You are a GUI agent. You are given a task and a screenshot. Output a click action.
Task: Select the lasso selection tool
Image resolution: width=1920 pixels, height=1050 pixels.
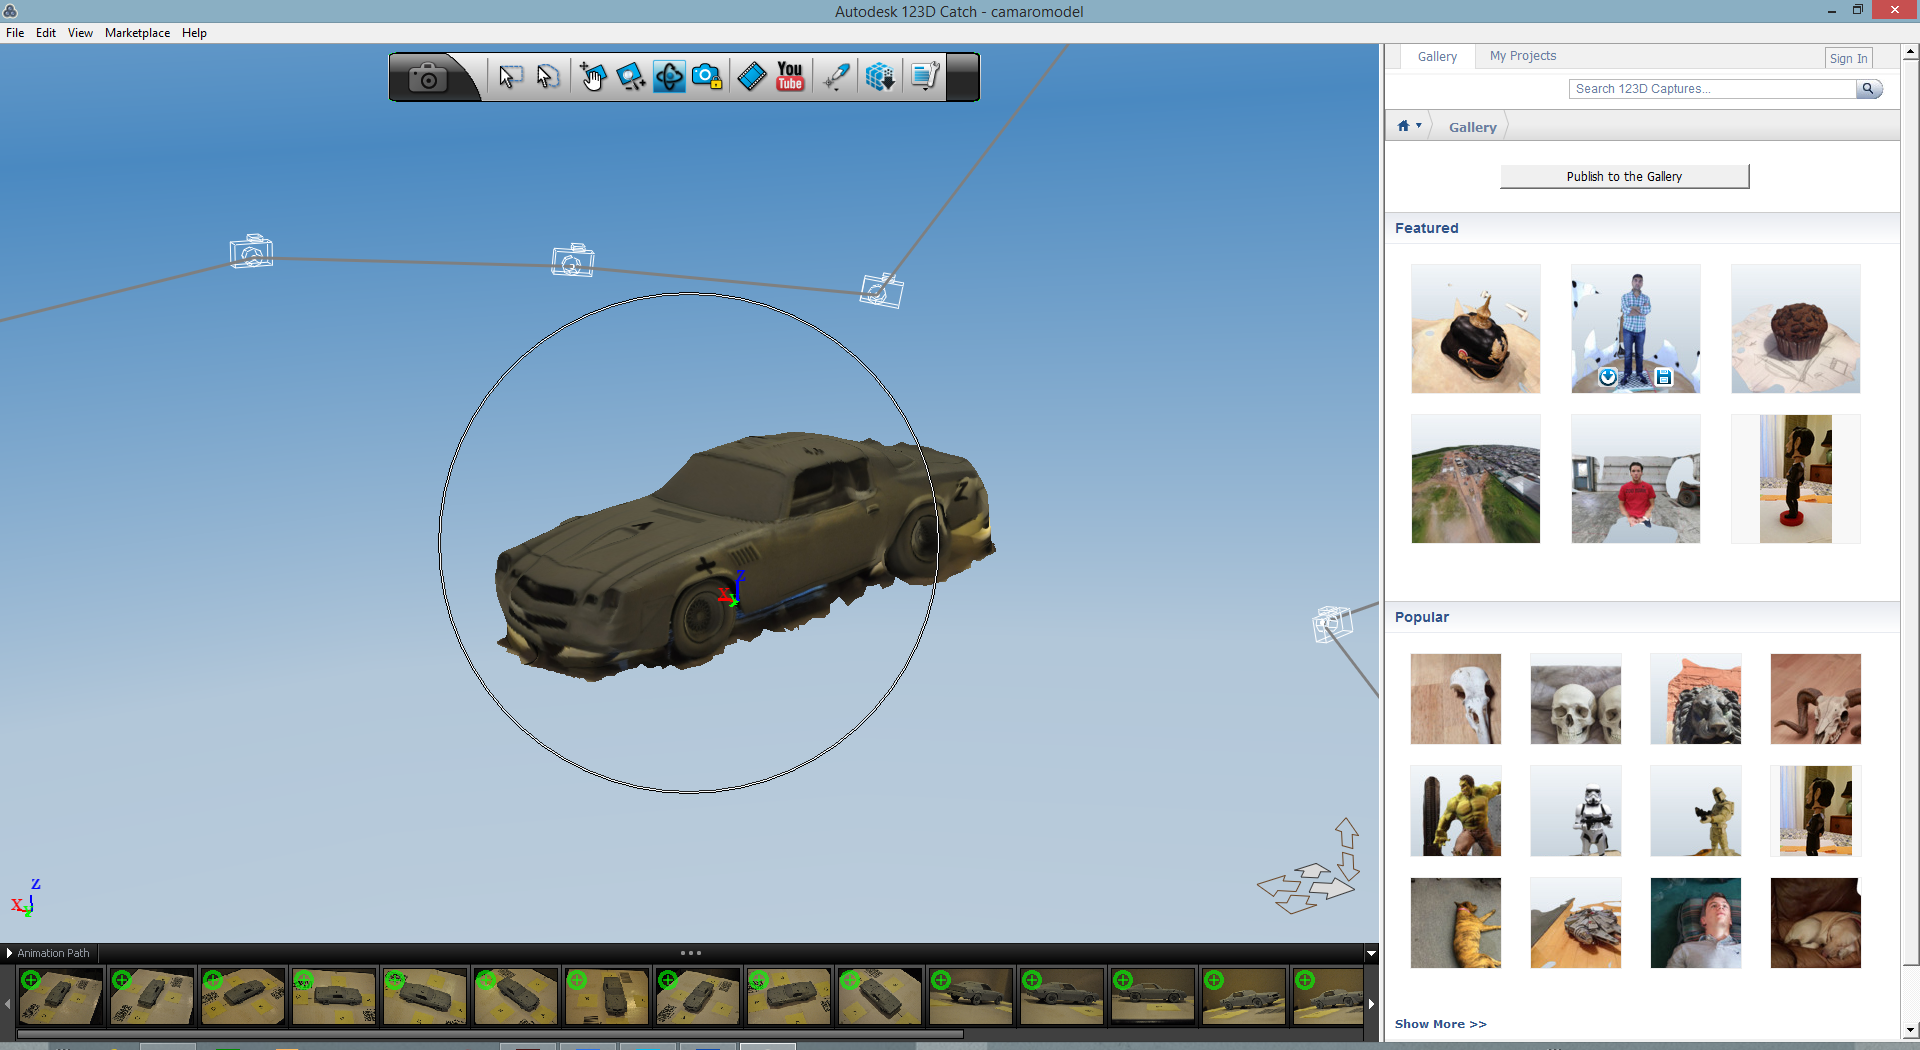tap(547, 77)
